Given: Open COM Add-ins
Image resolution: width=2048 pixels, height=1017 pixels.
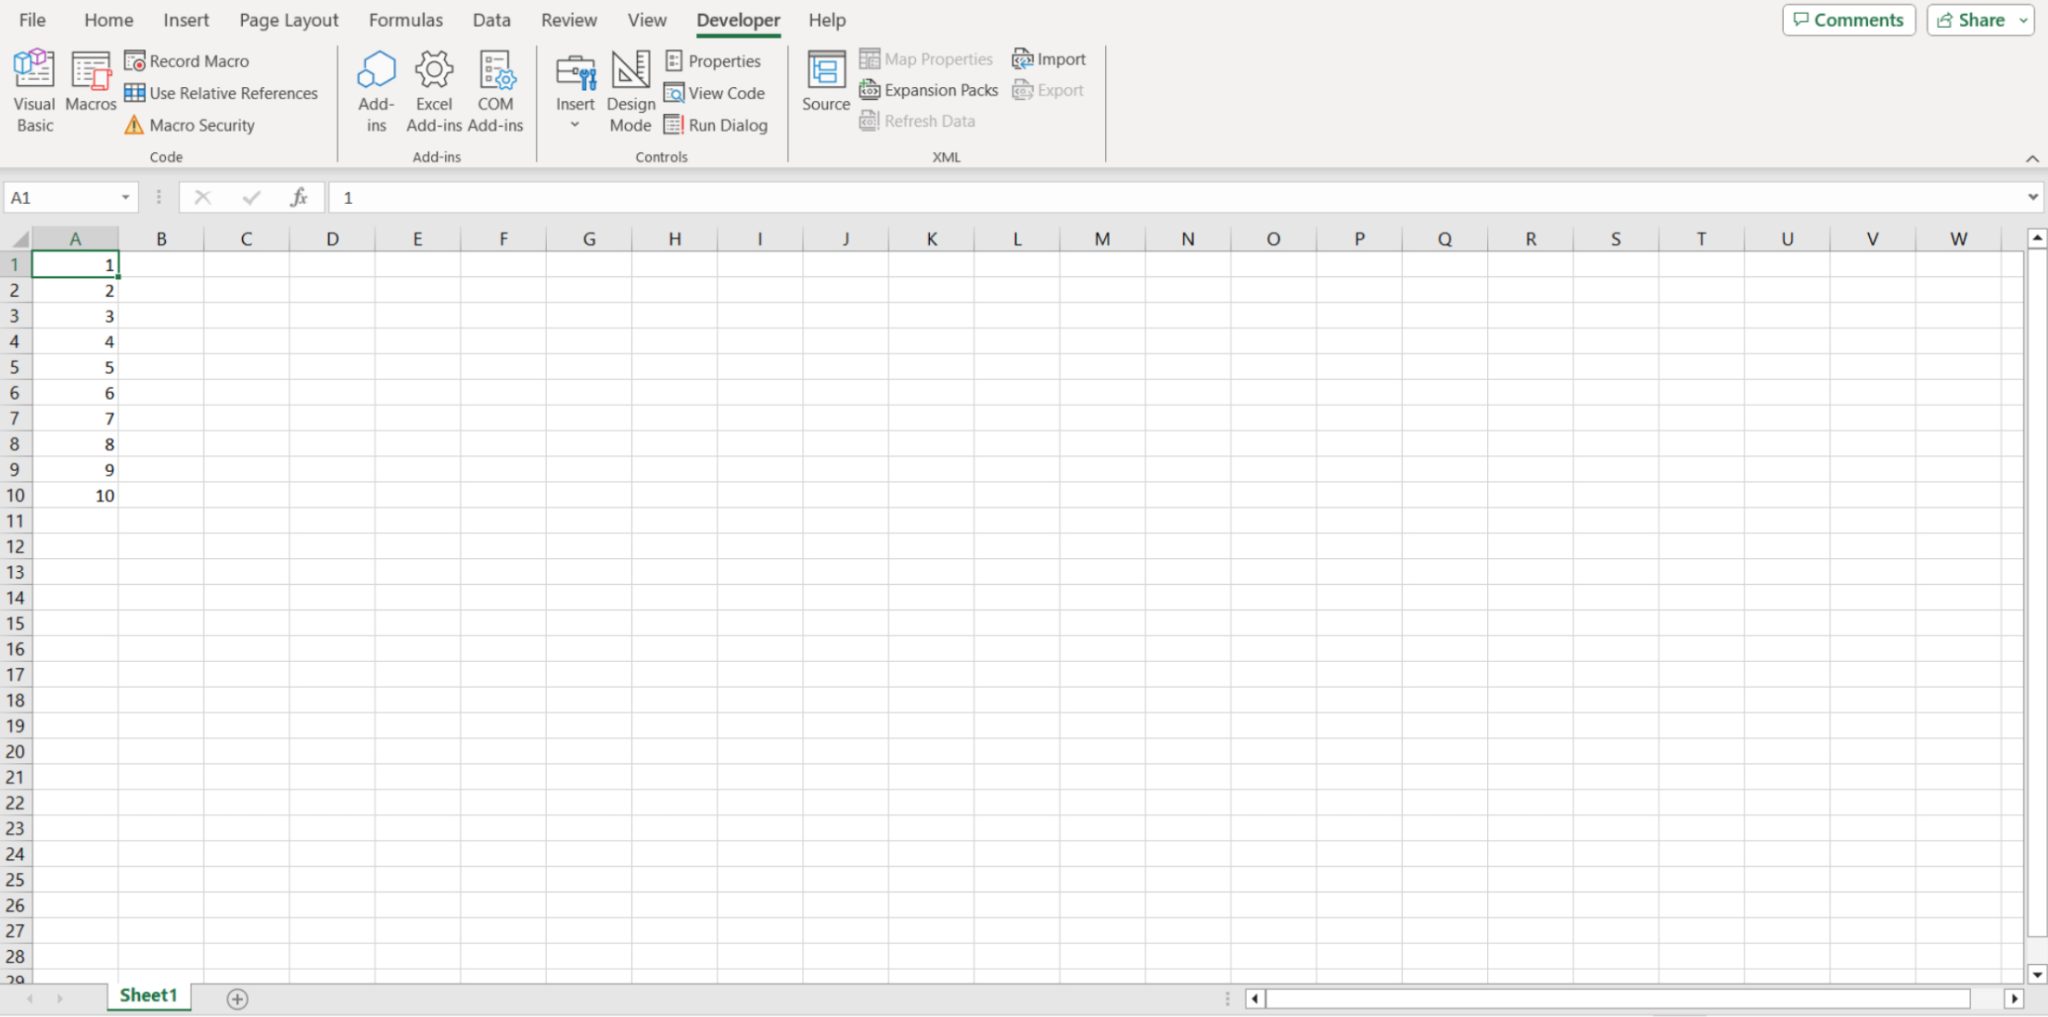Looking at the screenshot, I should point(495,90).
